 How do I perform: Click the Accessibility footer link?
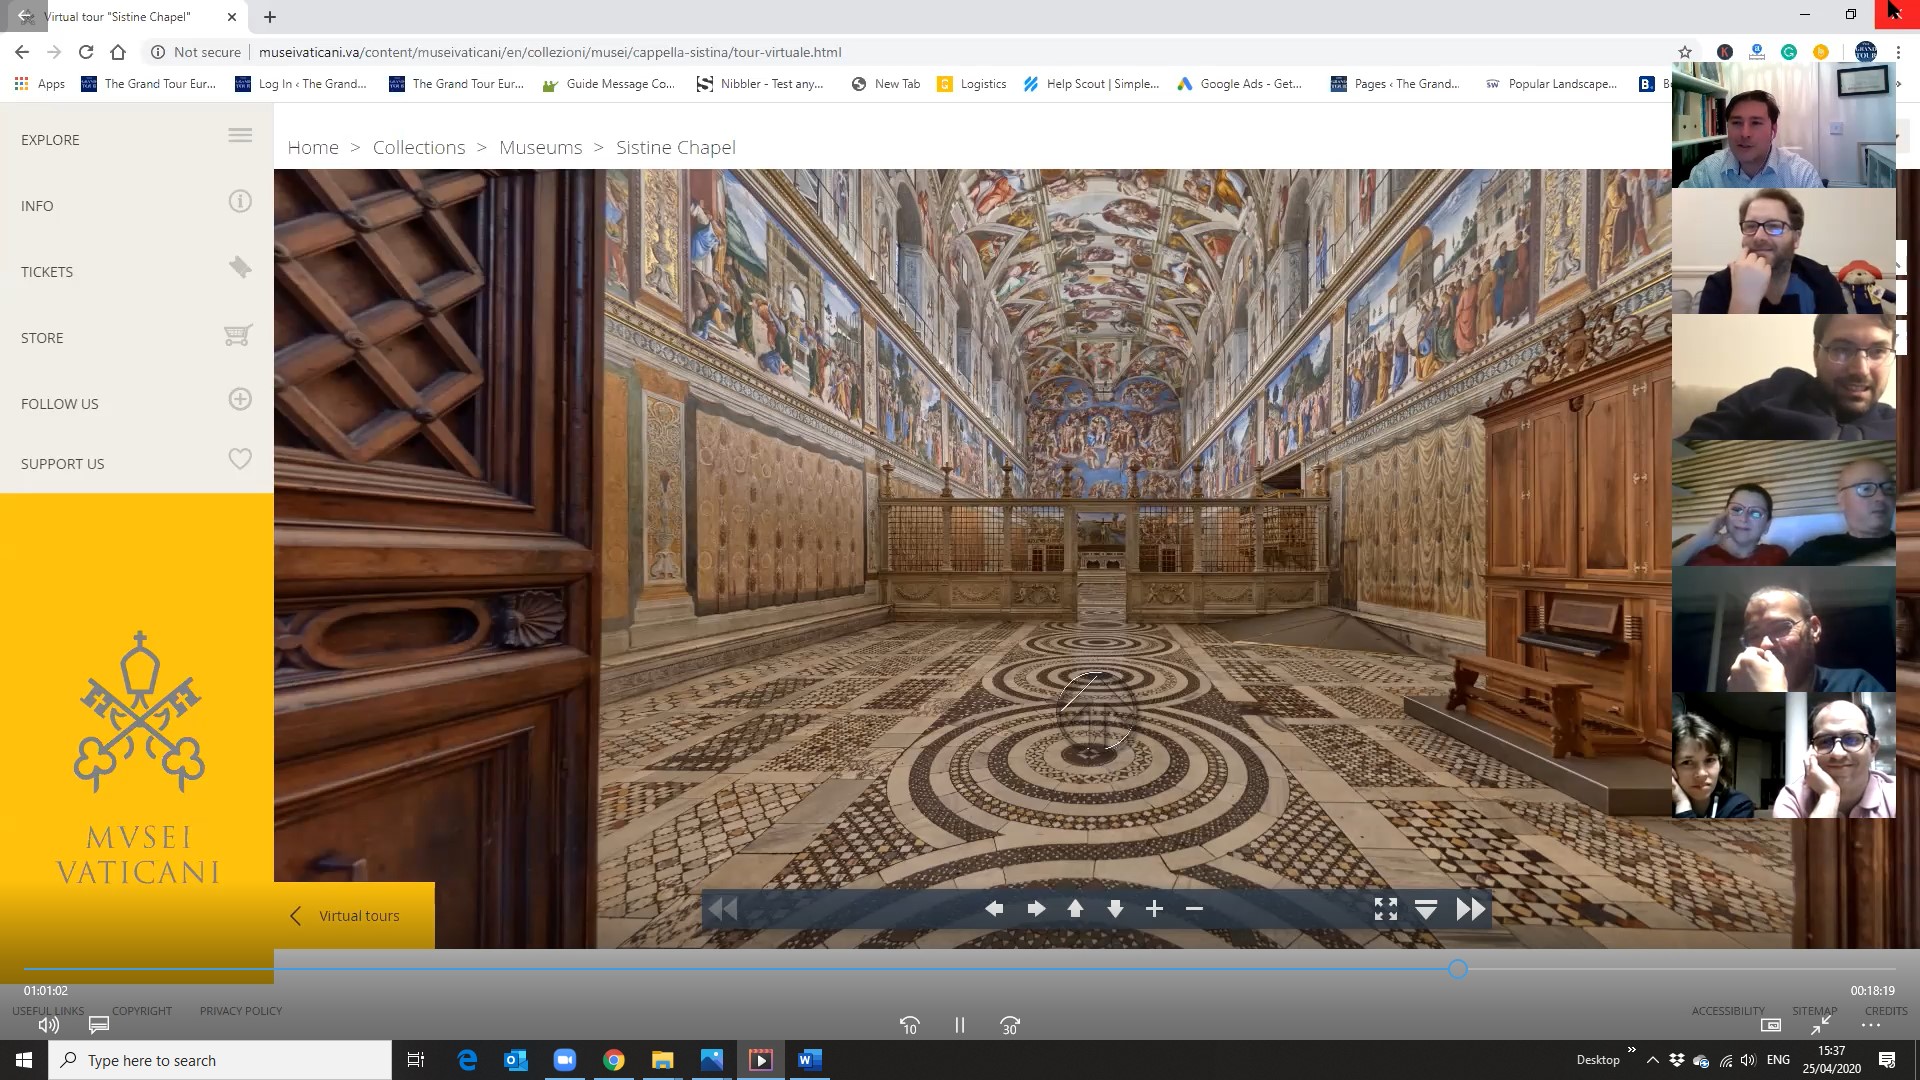click(1728, 1011)
